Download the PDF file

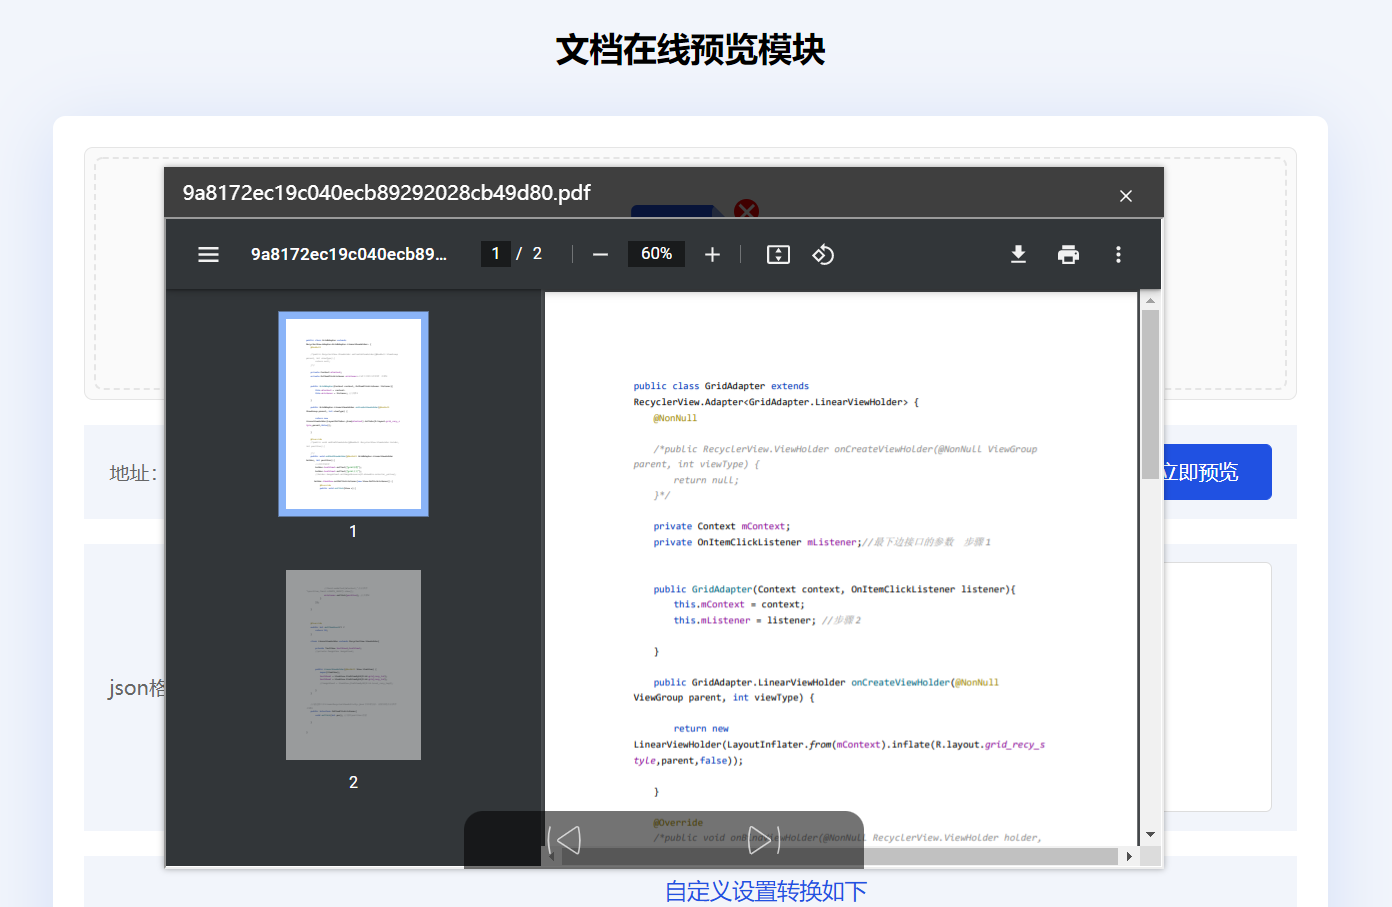[1018, 254]
